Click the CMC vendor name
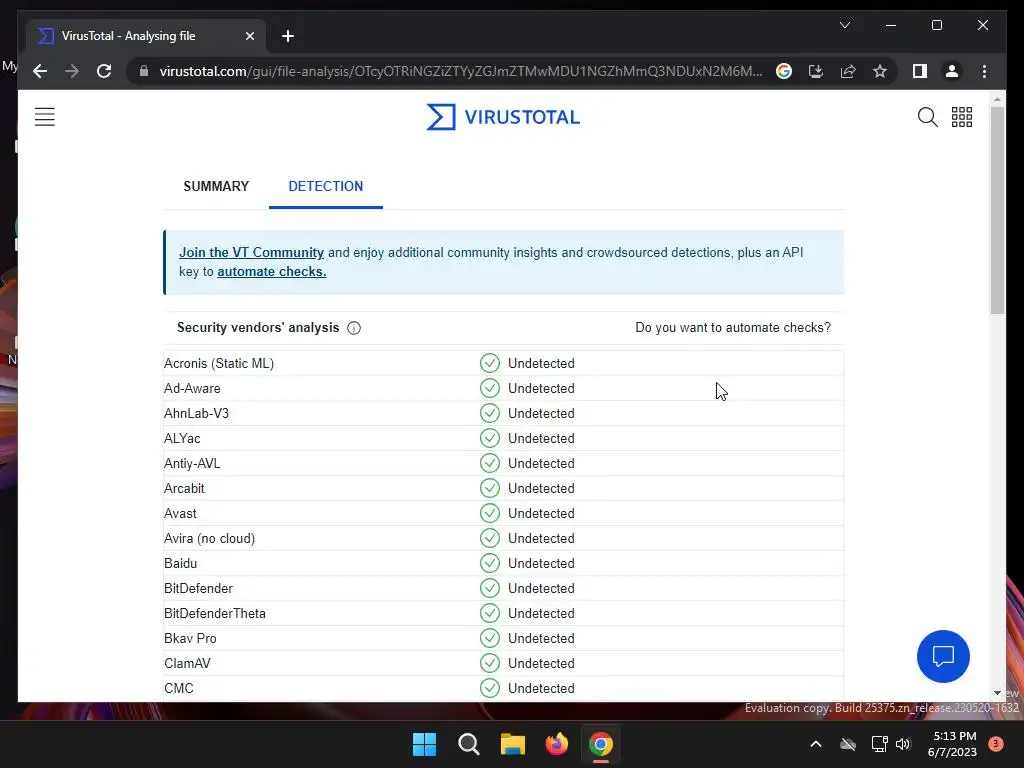The width and height of the screenshot is (1024, 768). [x=179, y=688]
